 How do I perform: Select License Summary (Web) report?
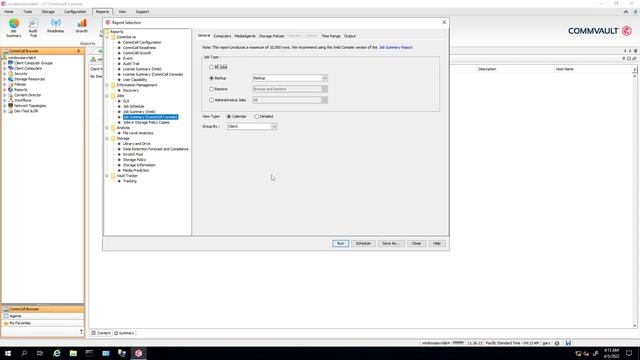tap(142, 69)
